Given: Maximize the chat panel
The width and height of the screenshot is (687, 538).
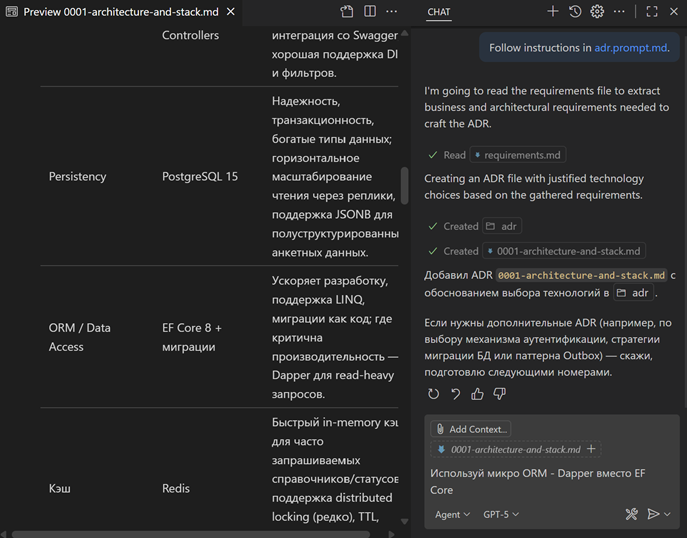Looking at the screenshot, I should tap(652, 12).
